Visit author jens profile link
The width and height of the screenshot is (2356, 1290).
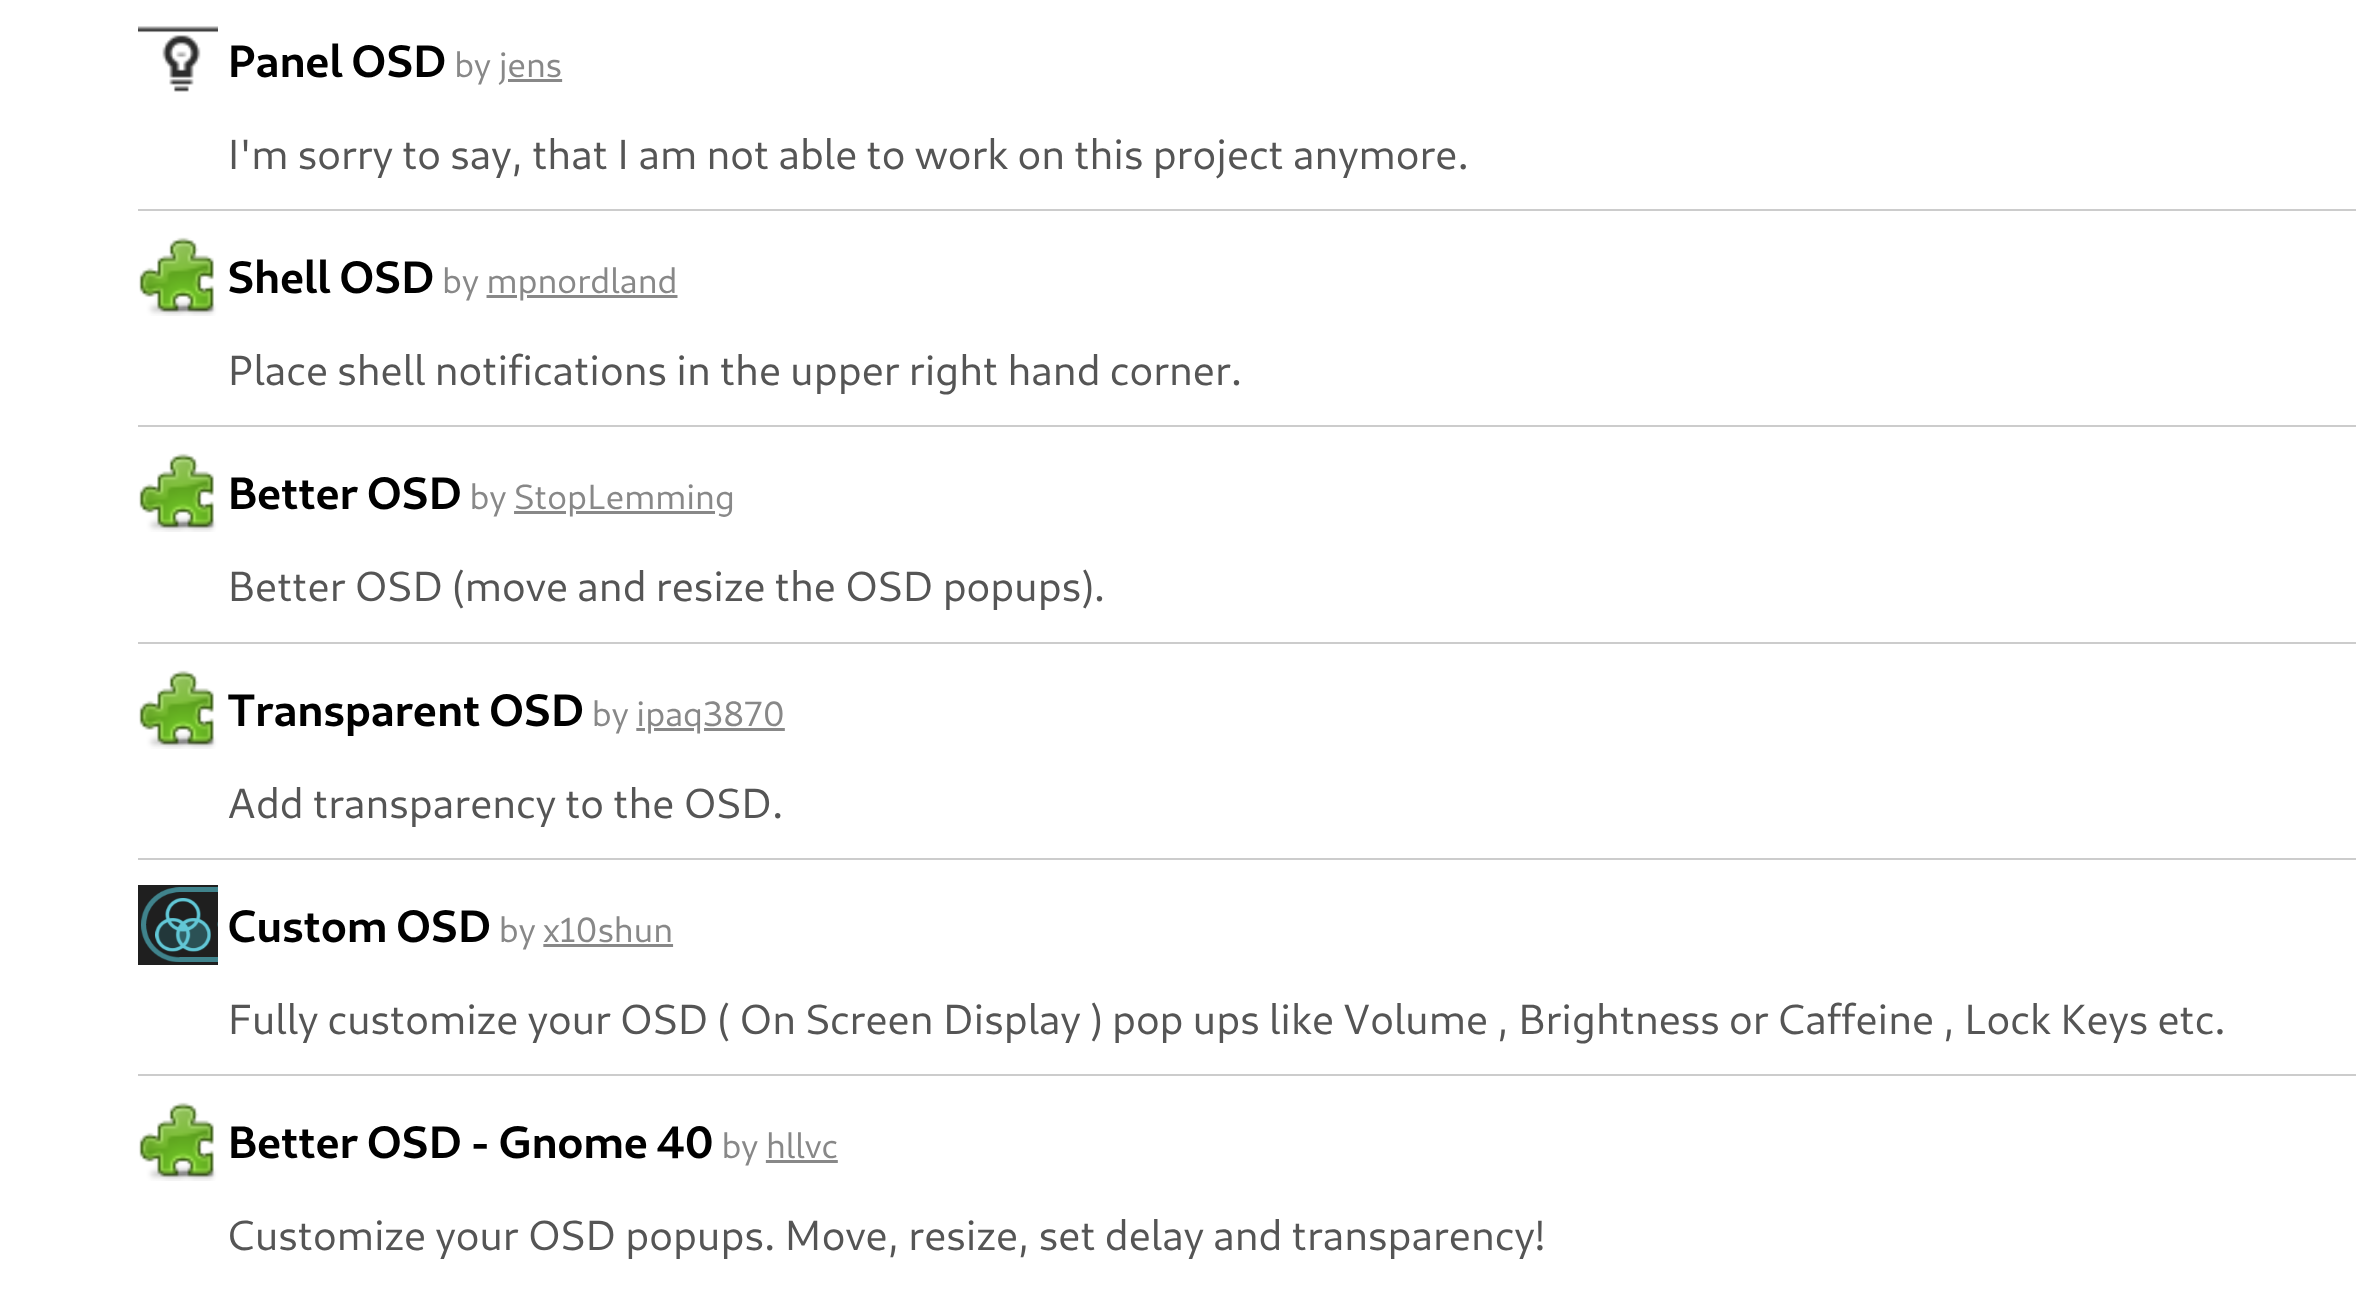530,67
